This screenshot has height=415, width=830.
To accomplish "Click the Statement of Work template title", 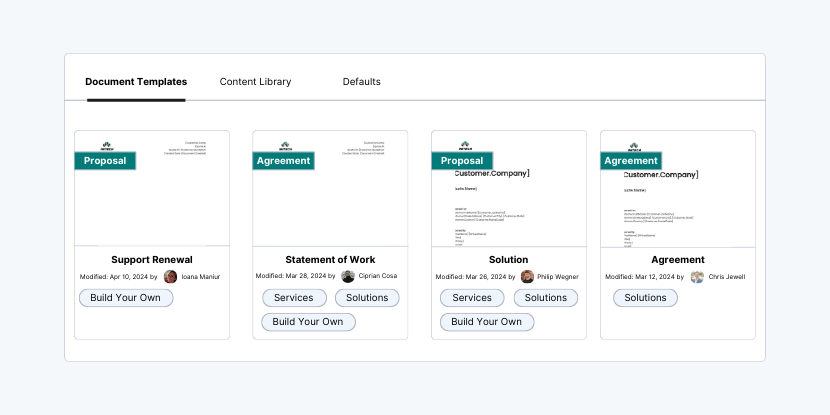I will (331, 260).
